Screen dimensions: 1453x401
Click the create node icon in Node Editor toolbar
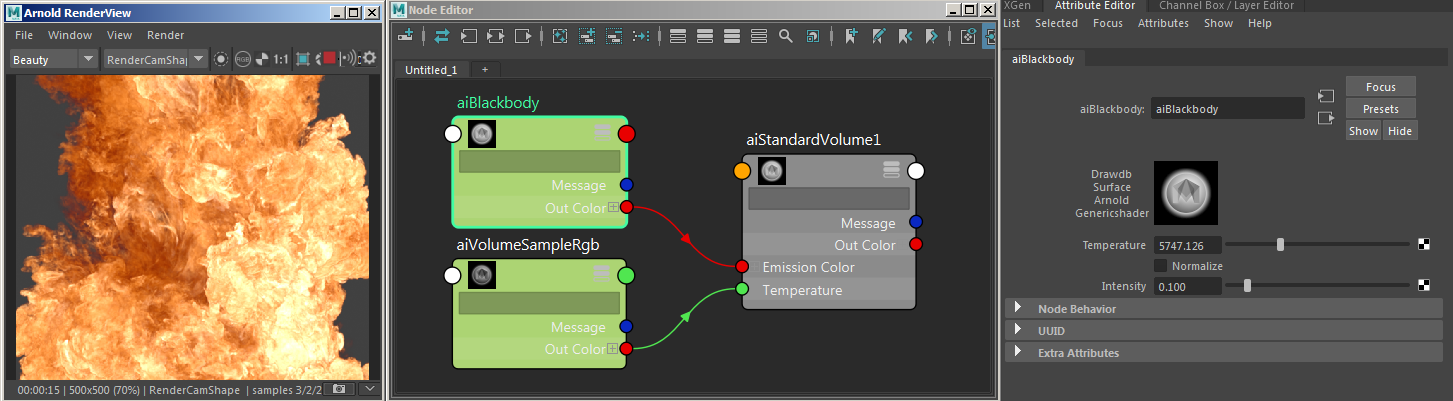click(x=406, y=36)
